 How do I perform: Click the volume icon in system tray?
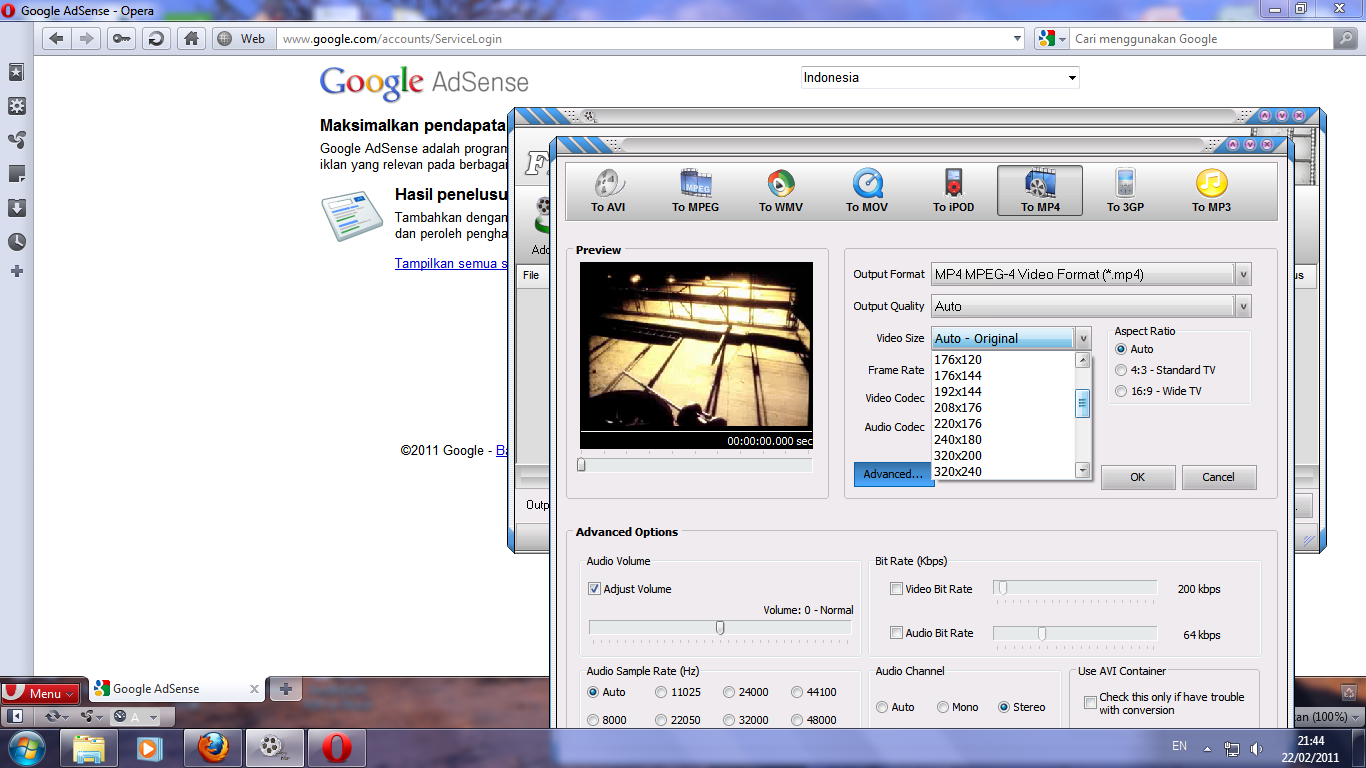(1256, 748)
